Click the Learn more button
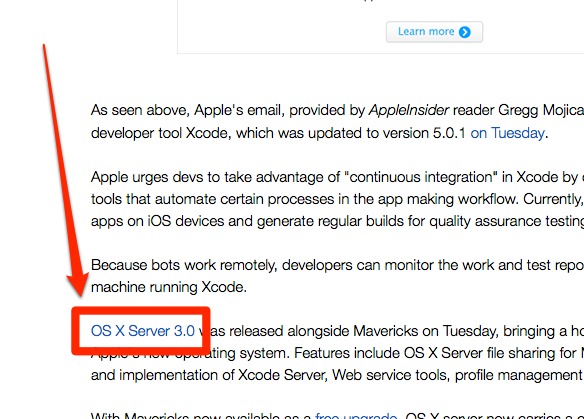The height and width of the screenshot is (419, 584). [434, 32]
